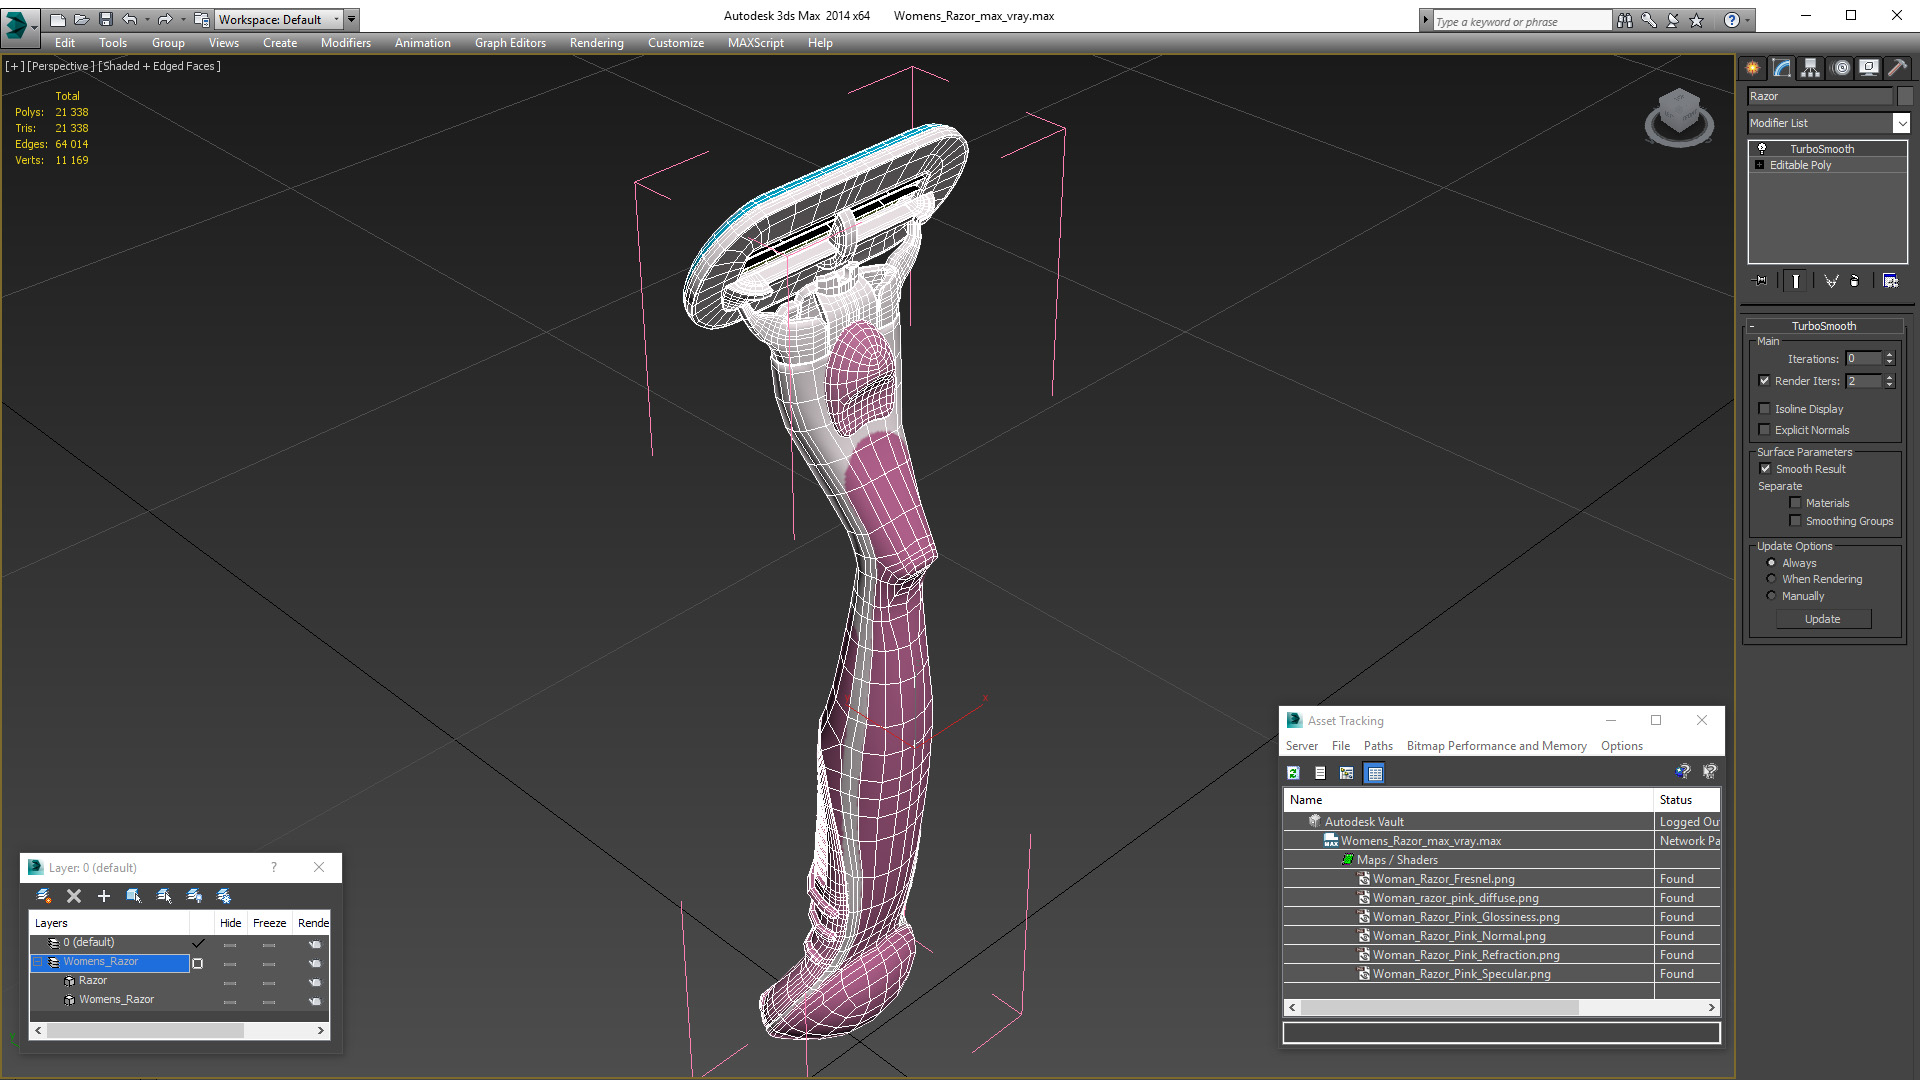Select the Always update option

1772,563
